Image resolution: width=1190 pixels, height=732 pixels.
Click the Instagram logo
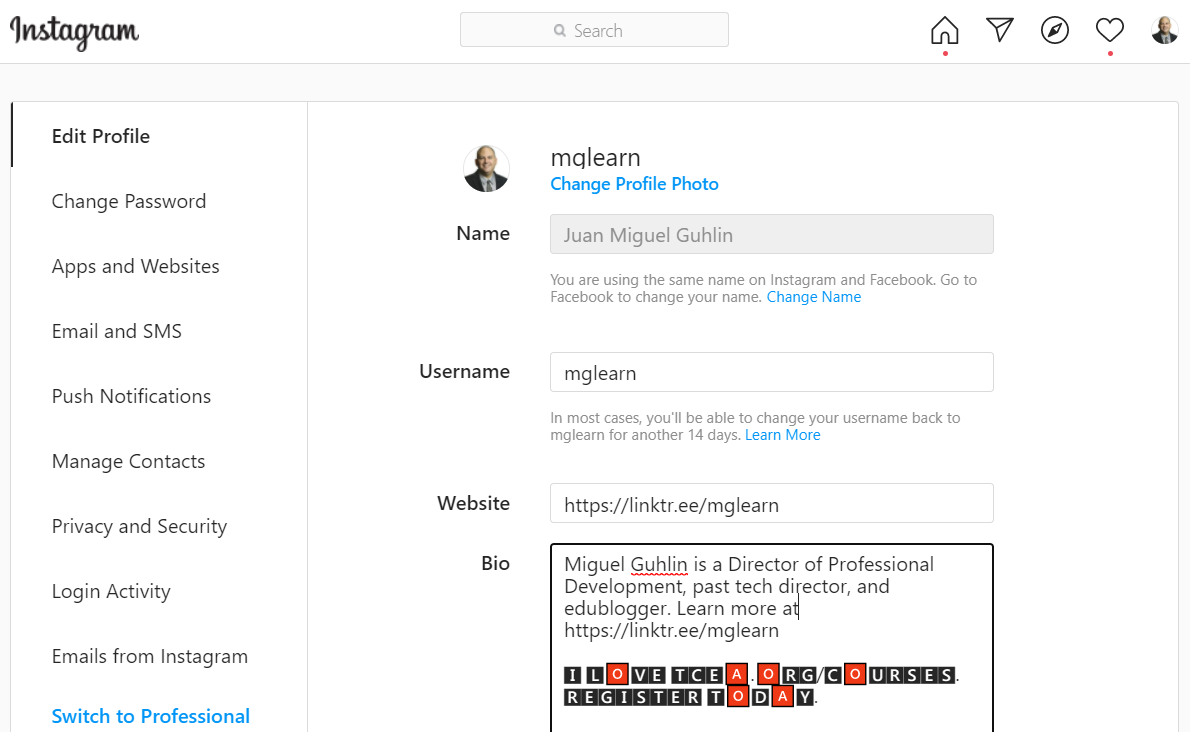tap(74, 32)
